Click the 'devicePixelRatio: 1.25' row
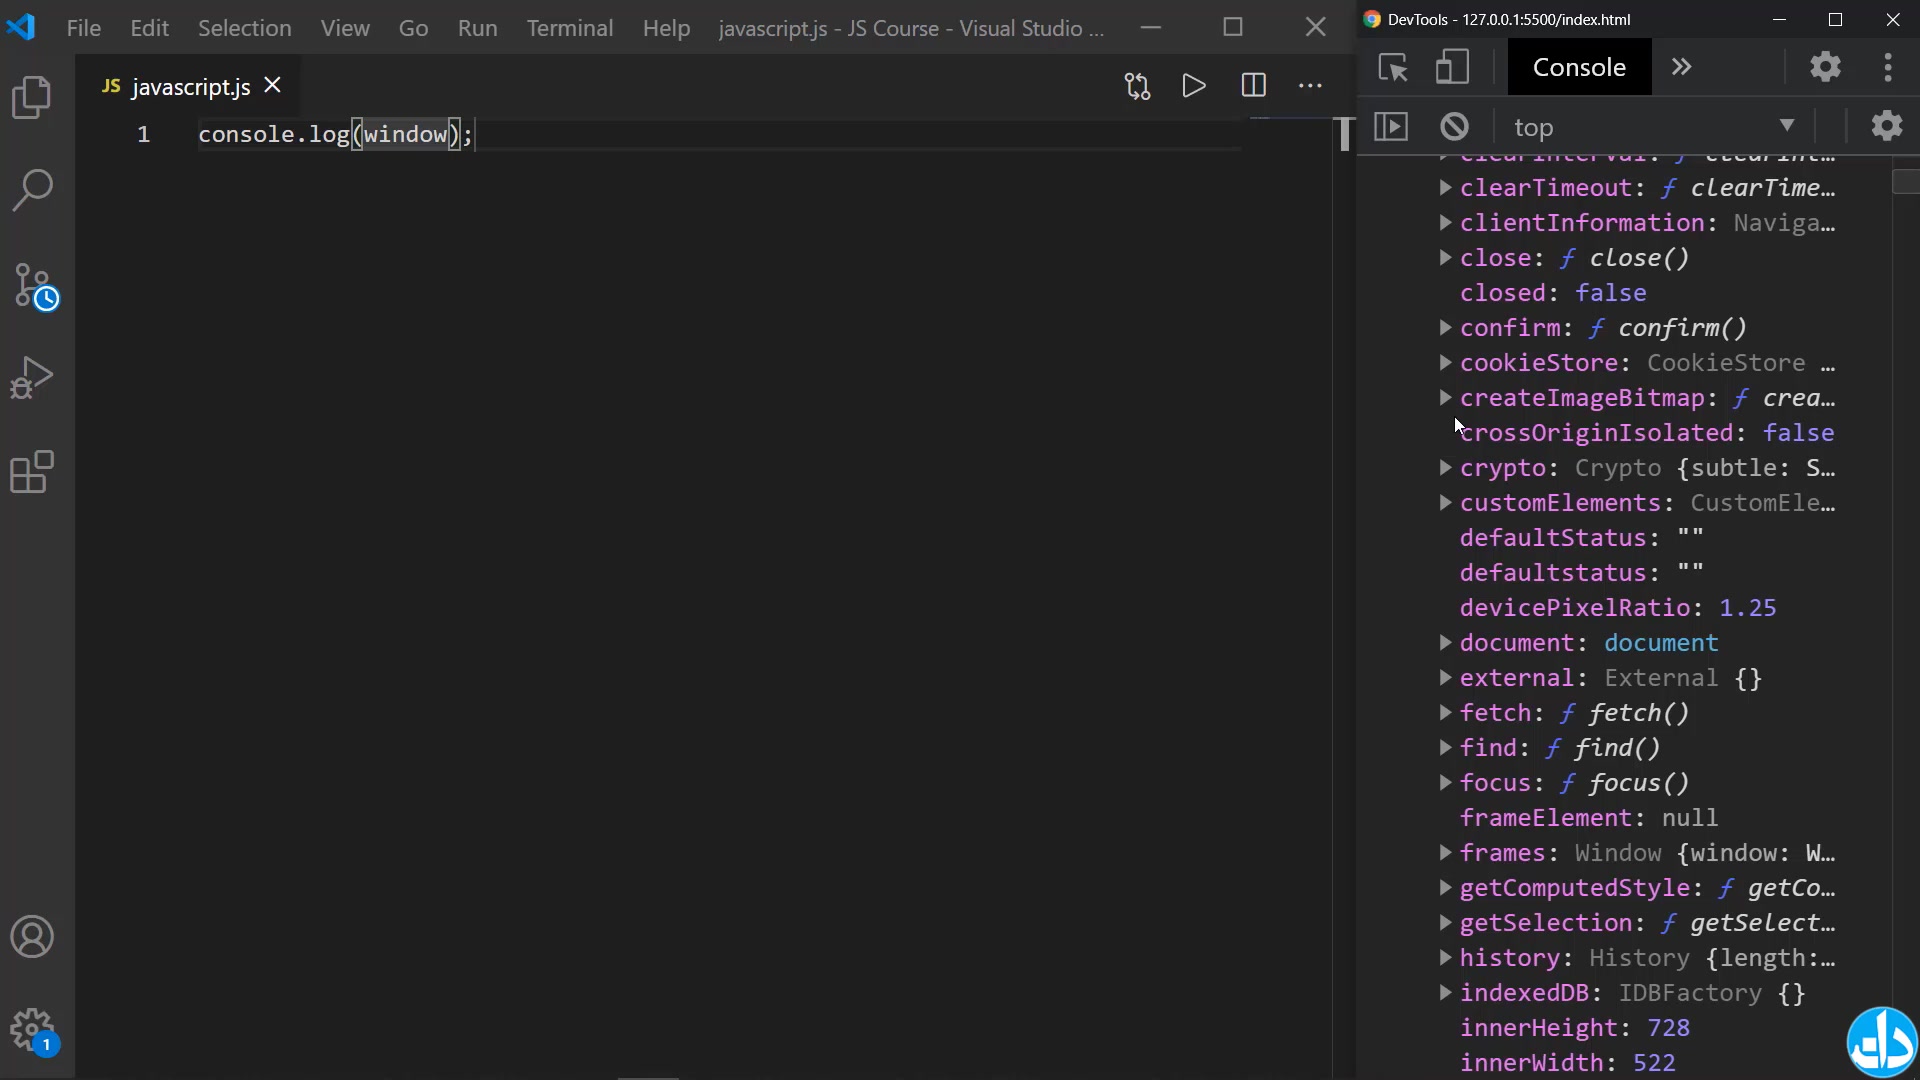 [1618, 608]
